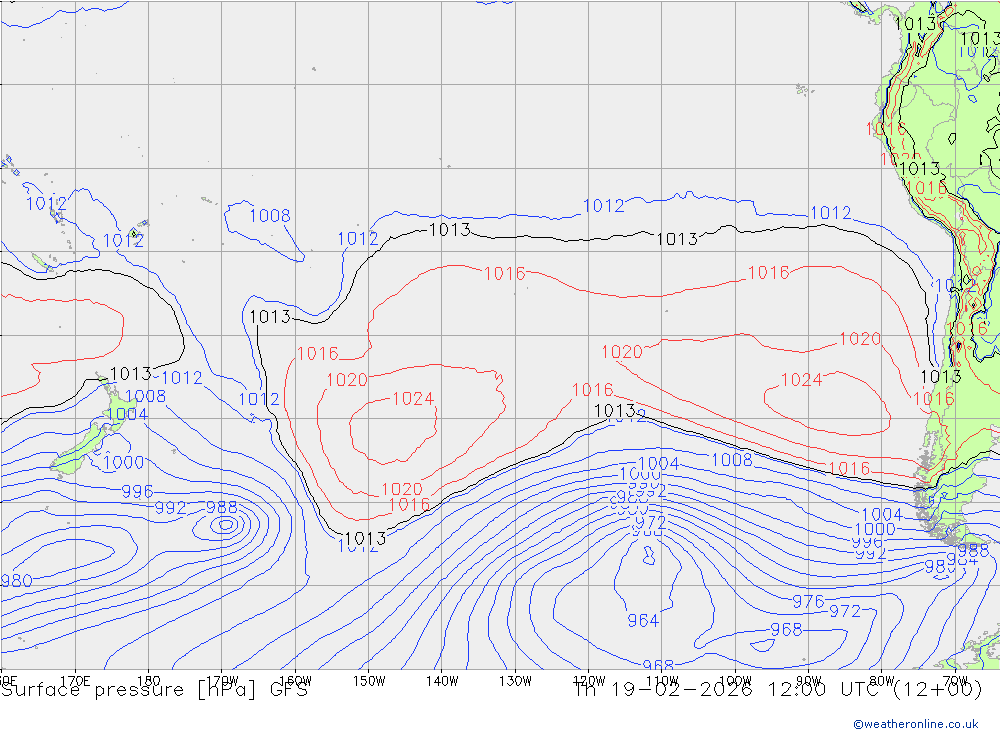Click the blue 980 isobar label
Screen dimensions: 1000x733
click(16, 581)
